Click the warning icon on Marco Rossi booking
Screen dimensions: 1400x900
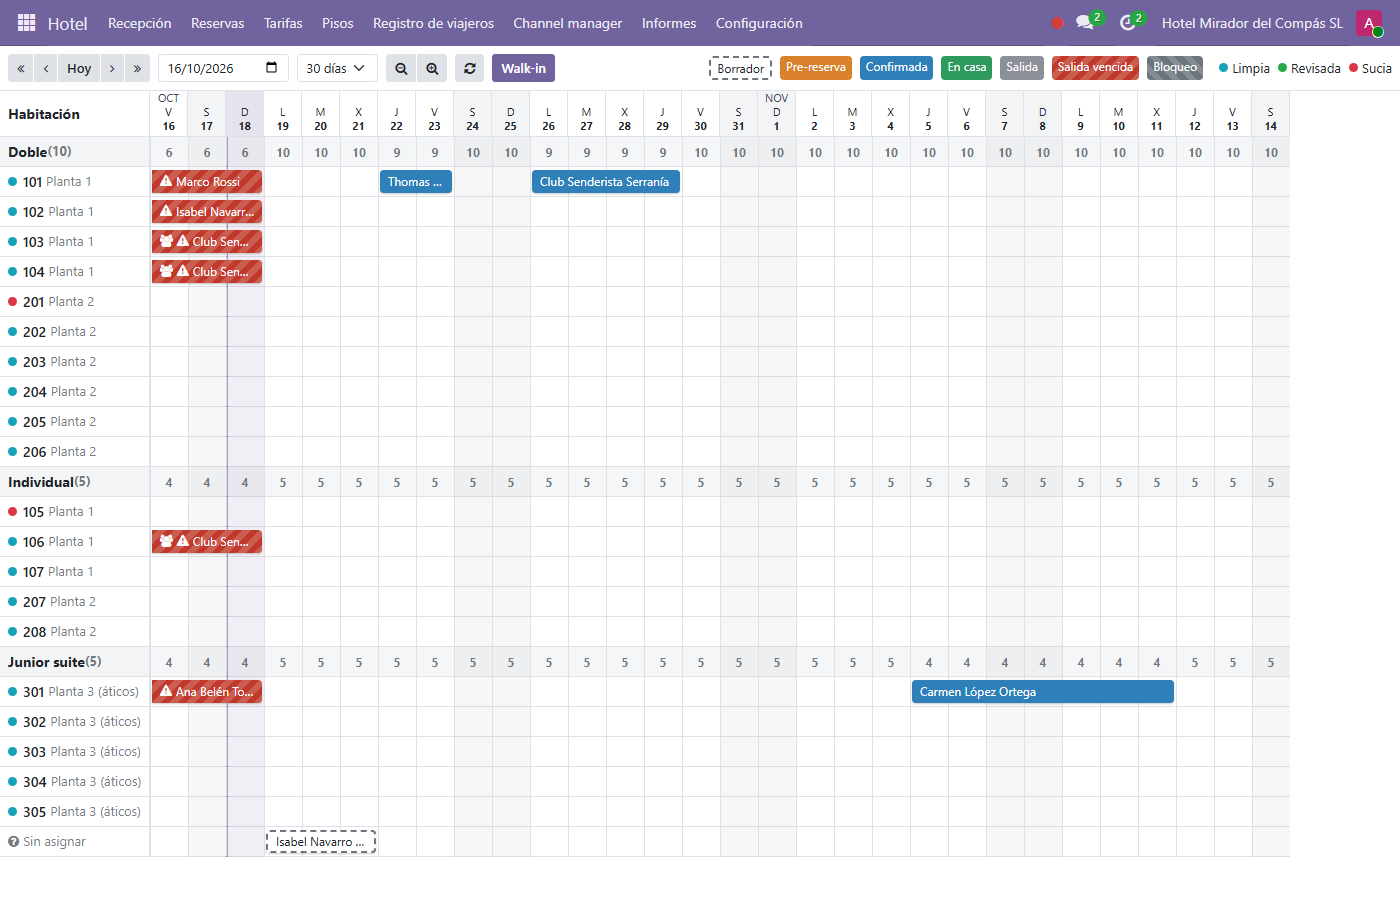pyautogui.click(x=166, y=181)
